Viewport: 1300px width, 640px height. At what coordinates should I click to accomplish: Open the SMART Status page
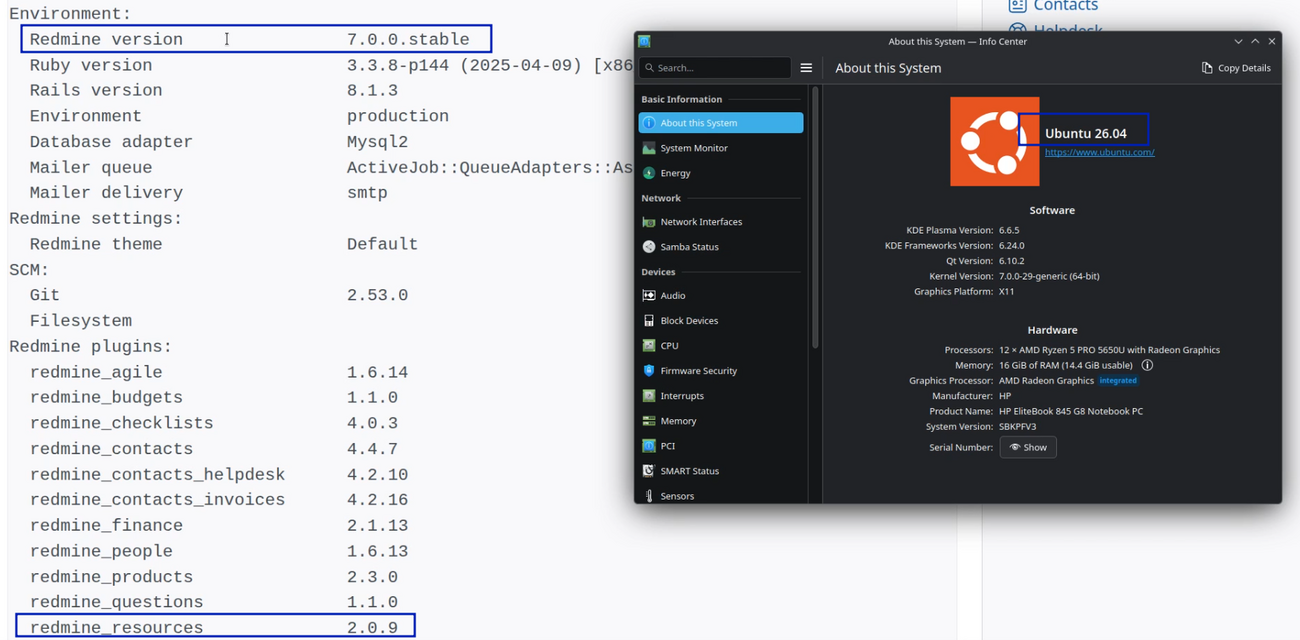tap(720, 470)
